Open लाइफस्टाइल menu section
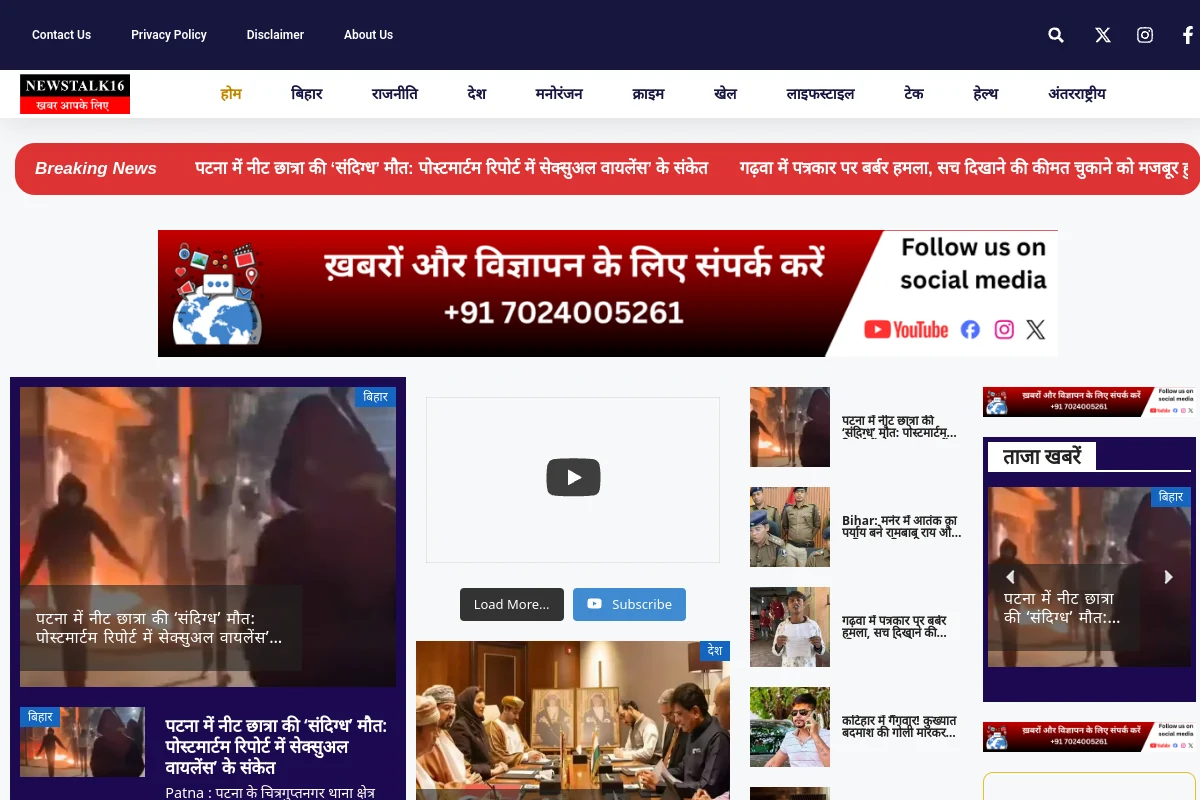This screenshot has height=800, width=1200. [x=820, y=94]
